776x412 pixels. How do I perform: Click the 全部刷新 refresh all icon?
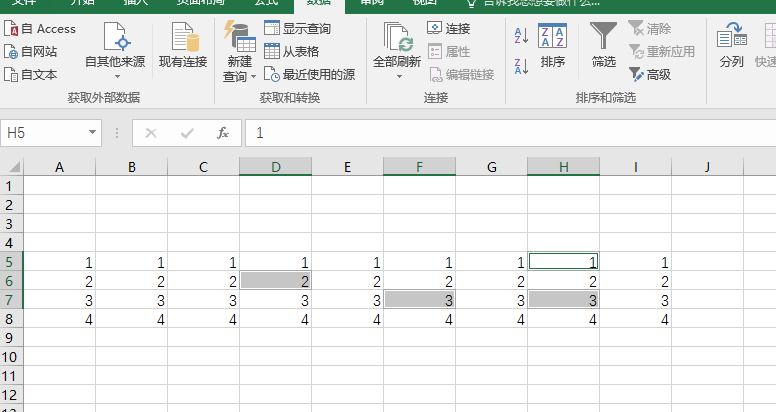(x=397, y=38)
